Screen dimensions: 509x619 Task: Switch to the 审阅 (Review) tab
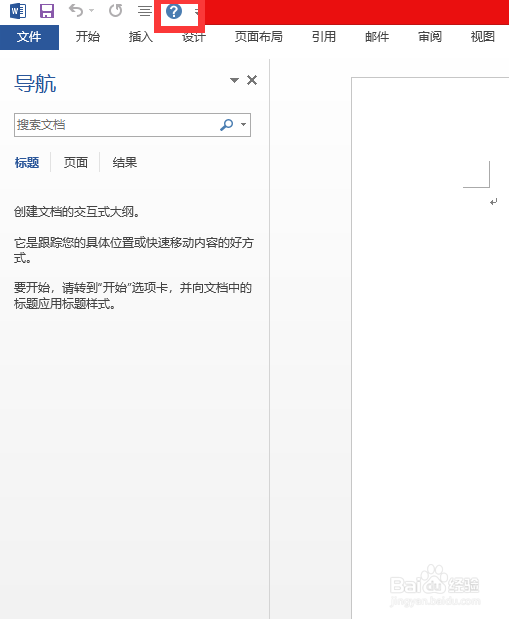tap(430, 37)
